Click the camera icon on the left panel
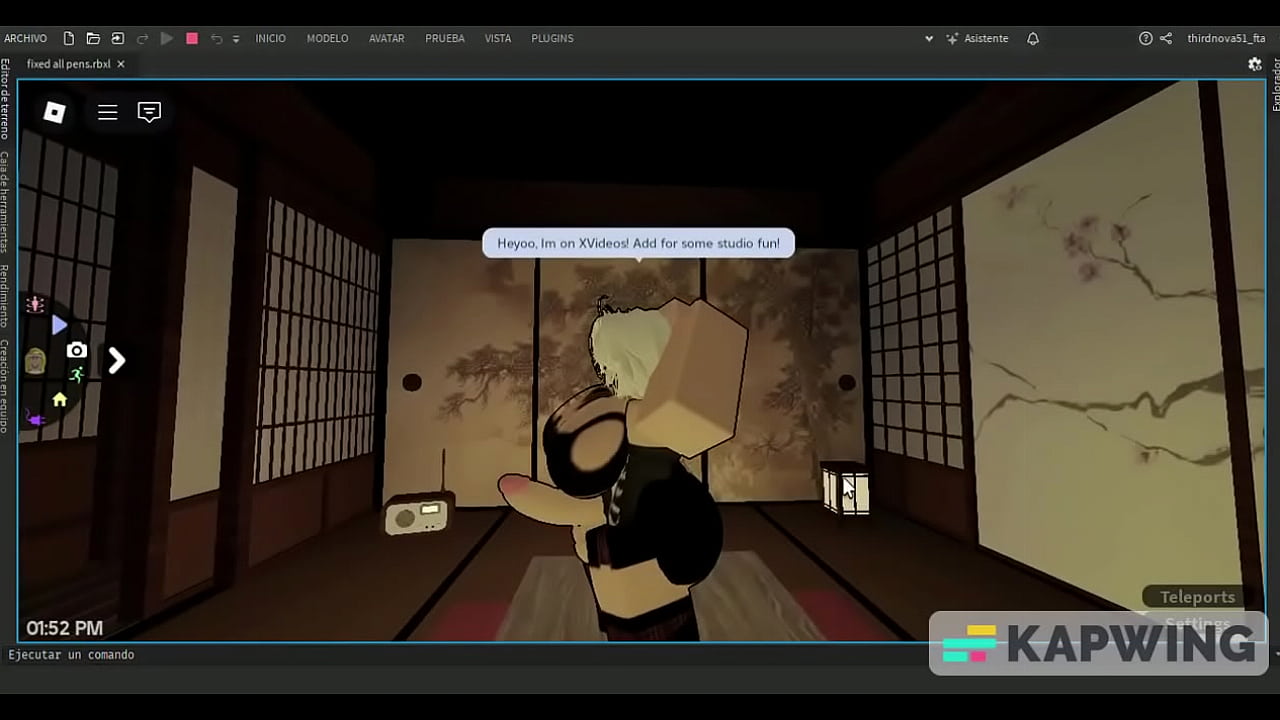Screen dimensions: 1280x720 pyautogui.click(x=77, y=350)
